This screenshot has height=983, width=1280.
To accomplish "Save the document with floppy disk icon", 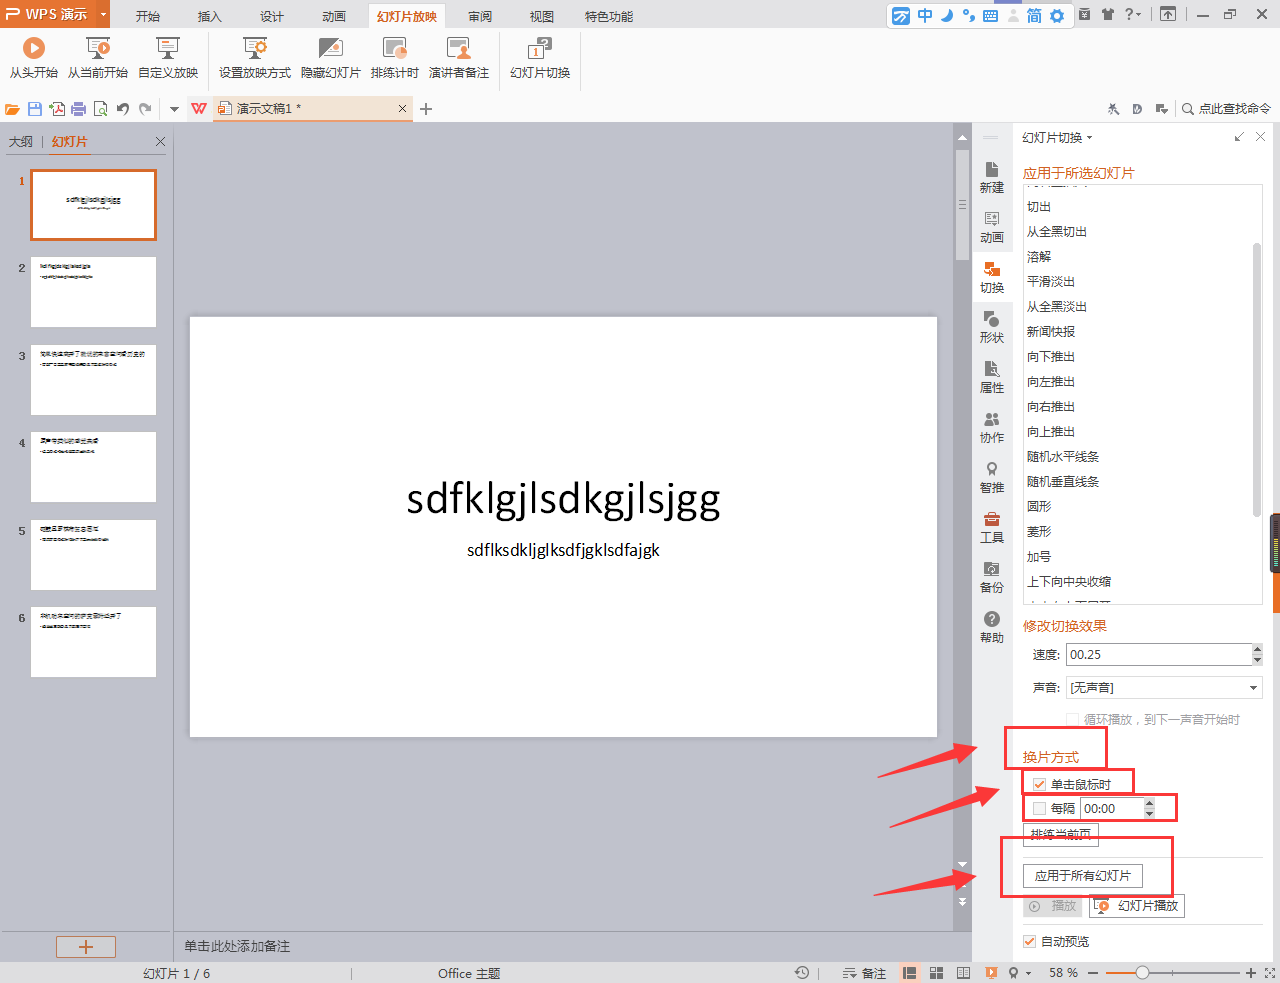I will 35,109.
